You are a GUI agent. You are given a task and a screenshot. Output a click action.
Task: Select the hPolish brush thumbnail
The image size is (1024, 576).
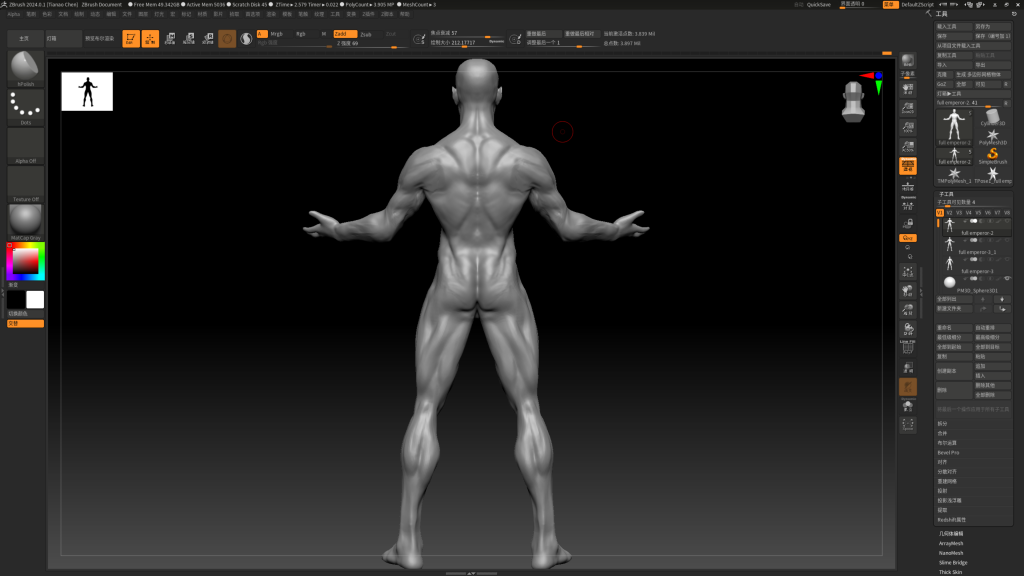(25, 68)
